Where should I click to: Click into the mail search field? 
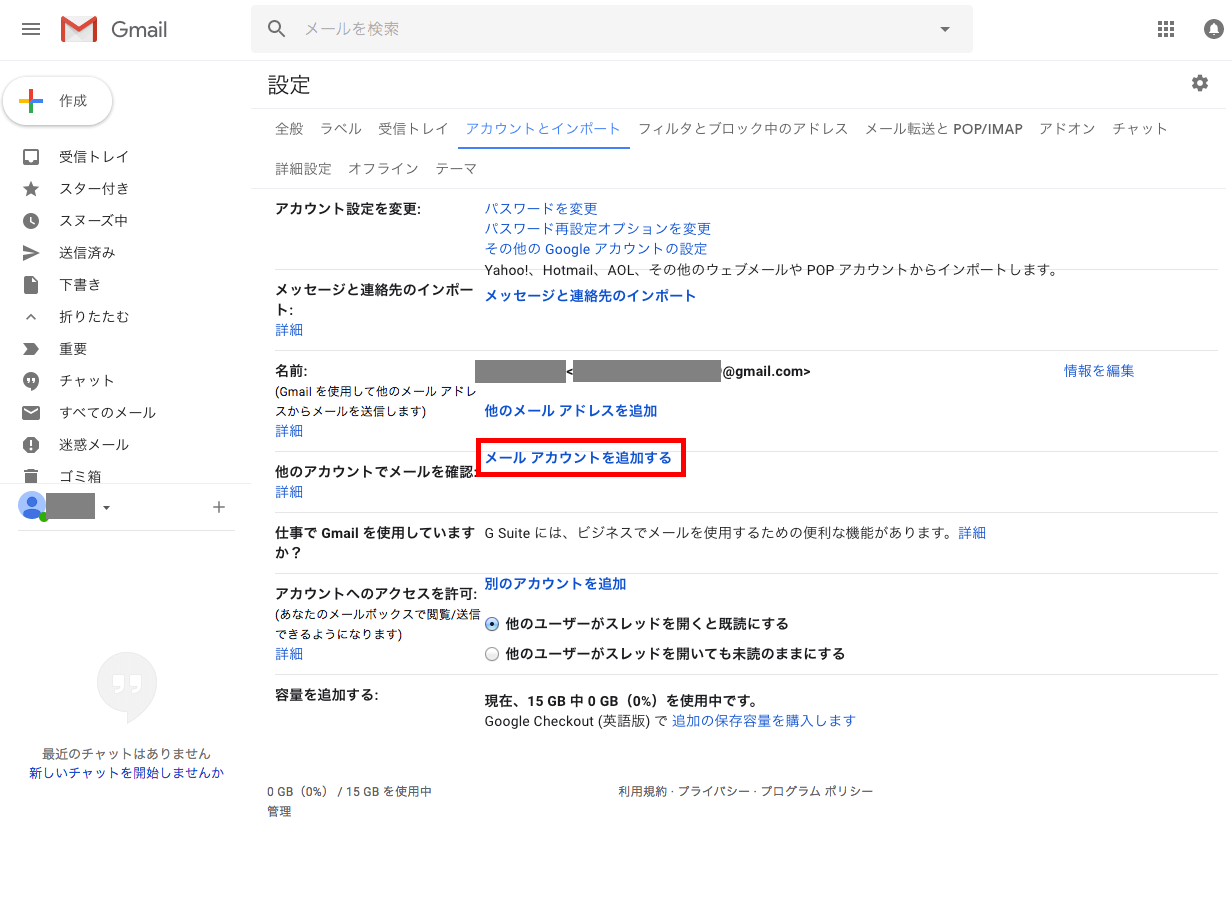click(600, 29)
